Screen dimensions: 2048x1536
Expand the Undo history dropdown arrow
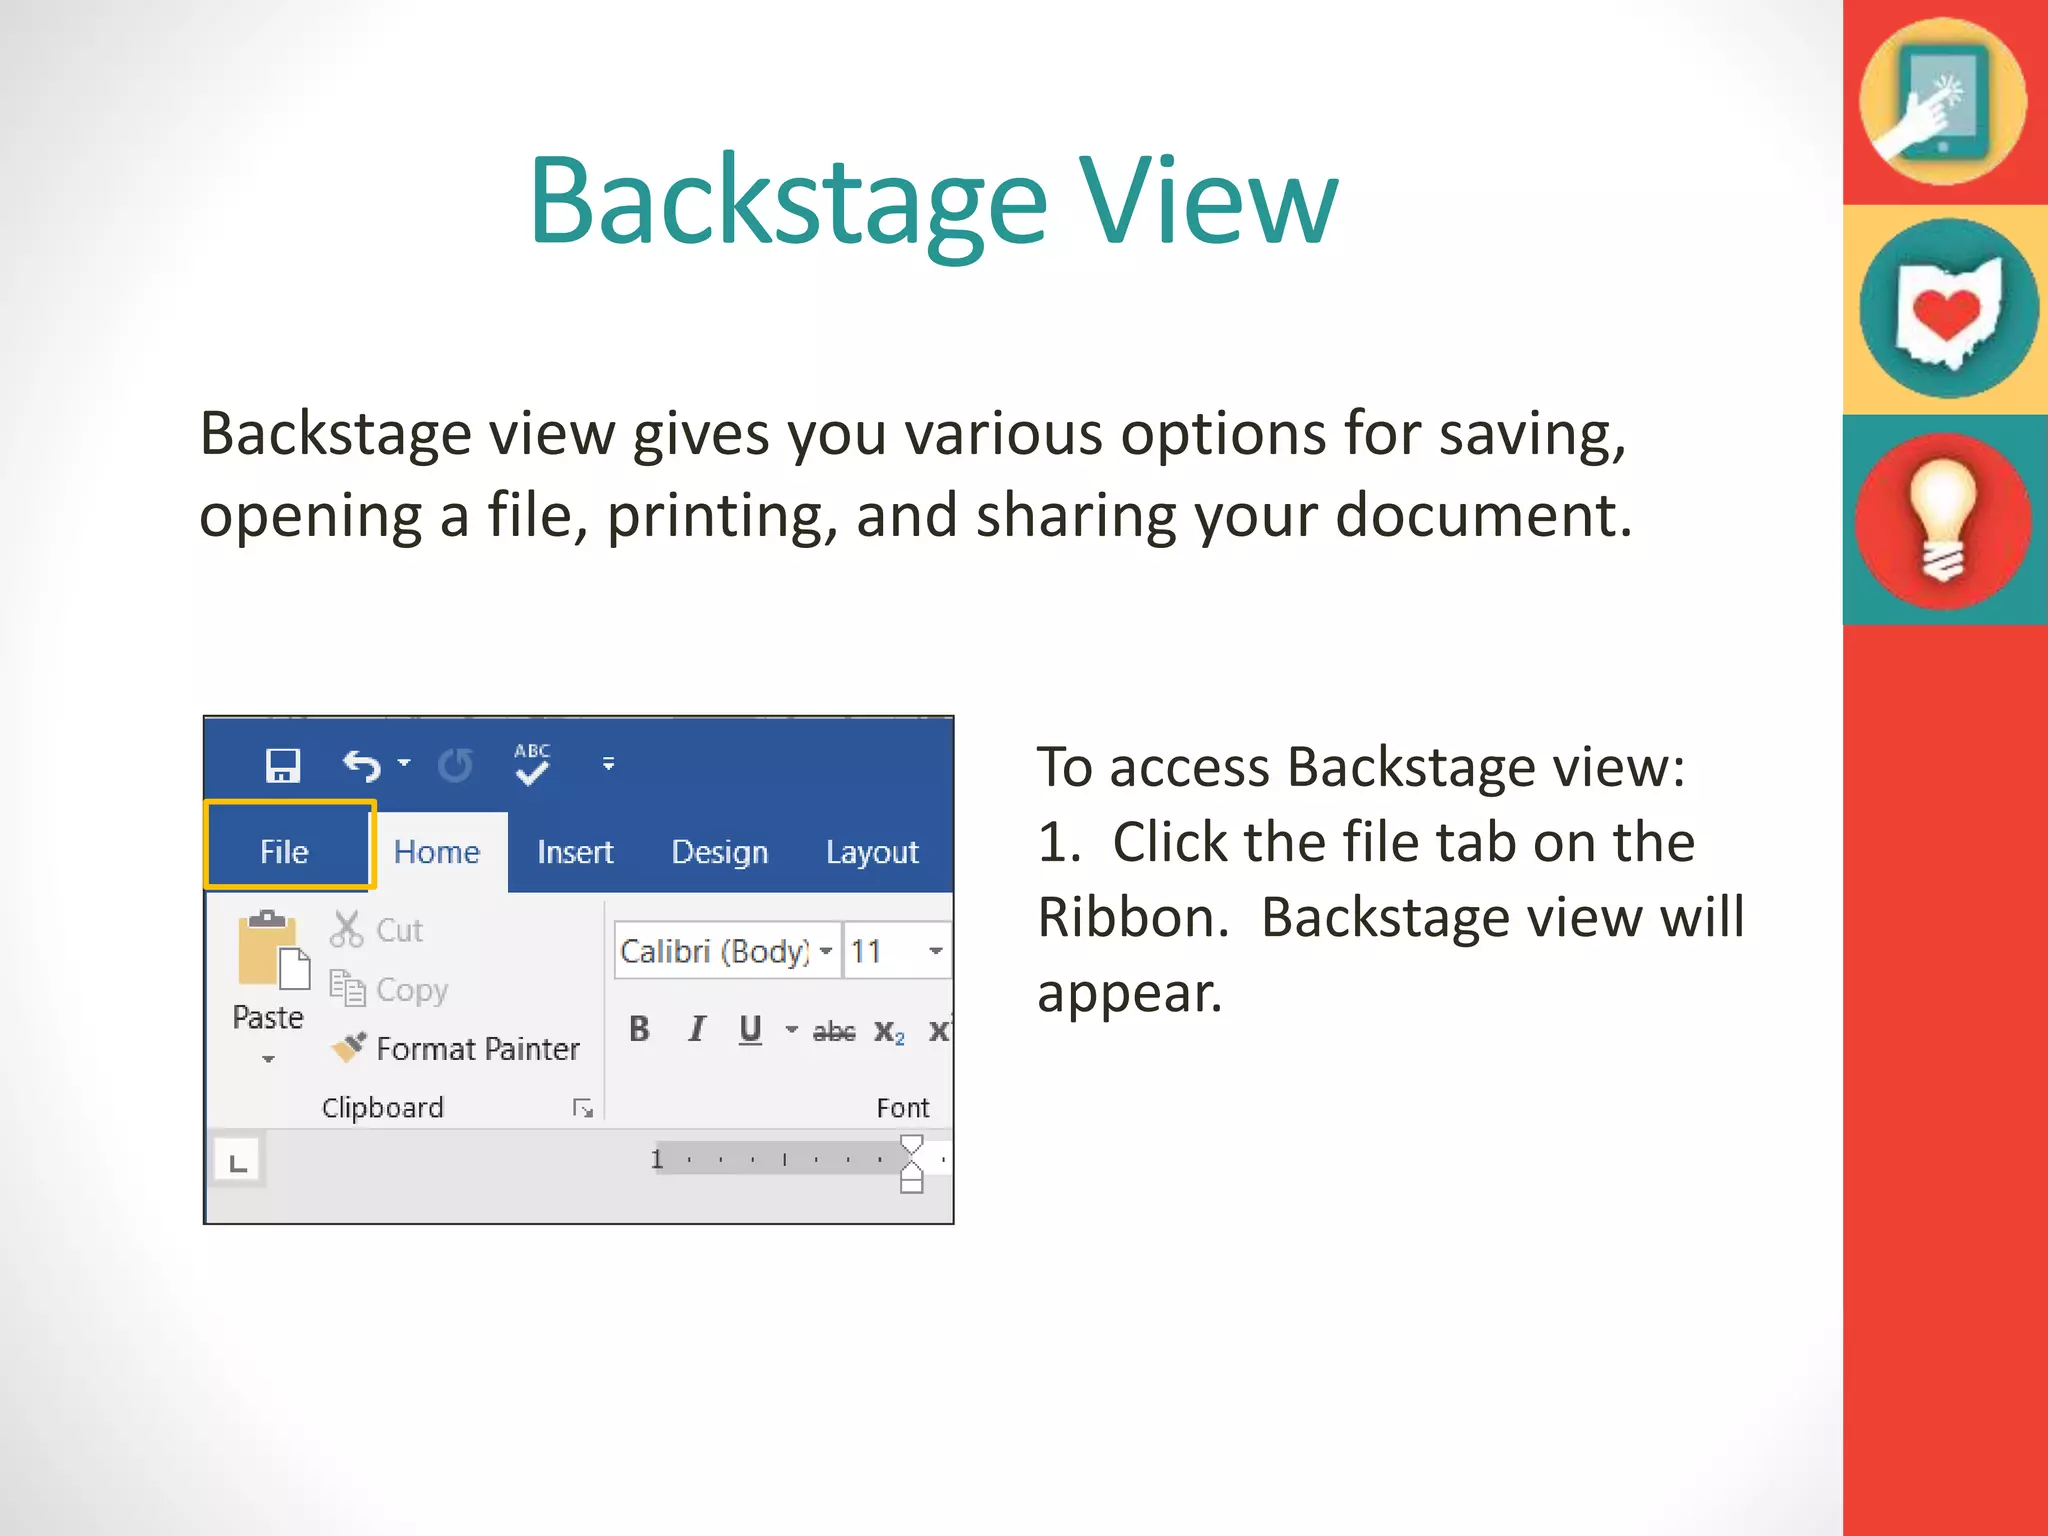pos(404,763)
